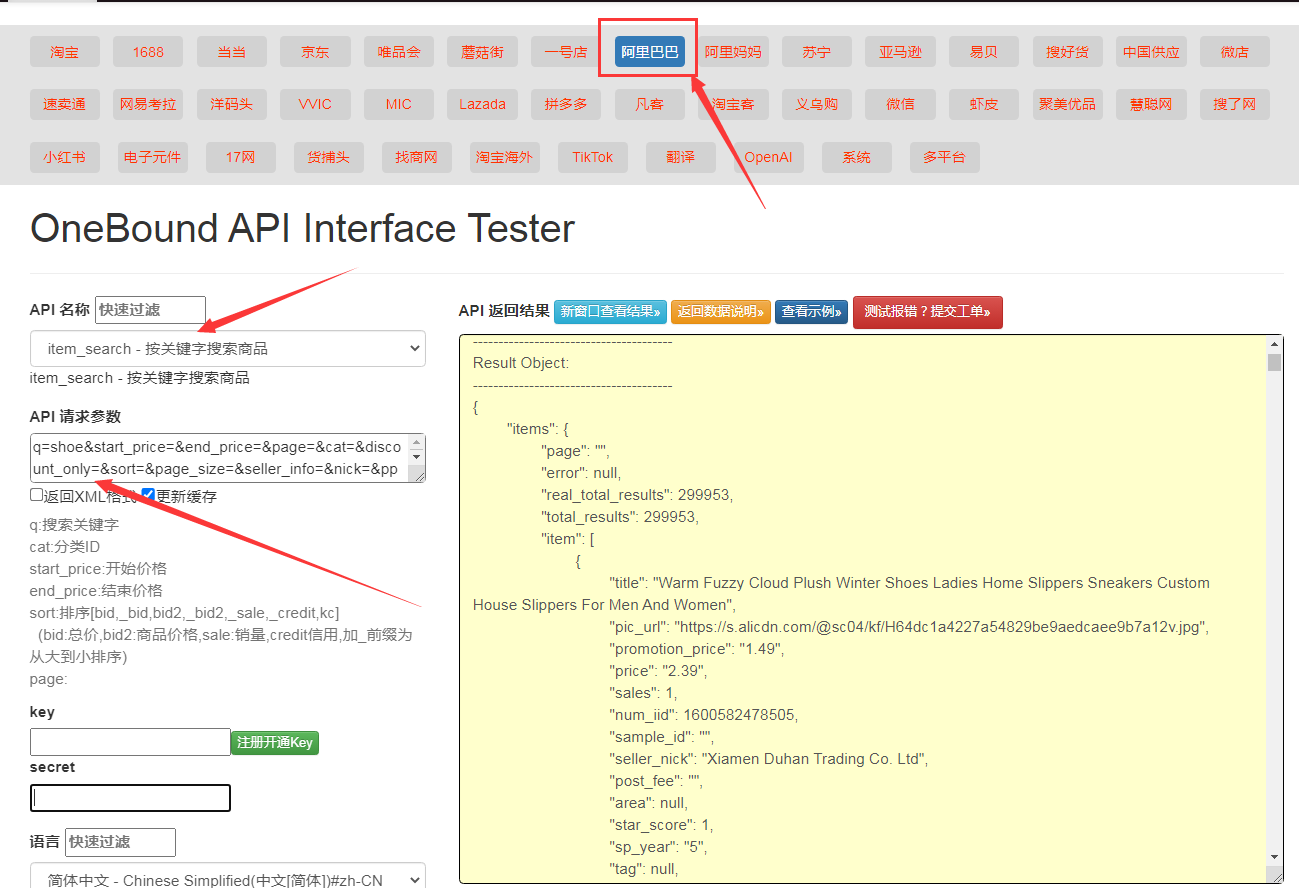Click the pic_url alicdn link text
Screen dimensions: 1299x888
point(941,627)
